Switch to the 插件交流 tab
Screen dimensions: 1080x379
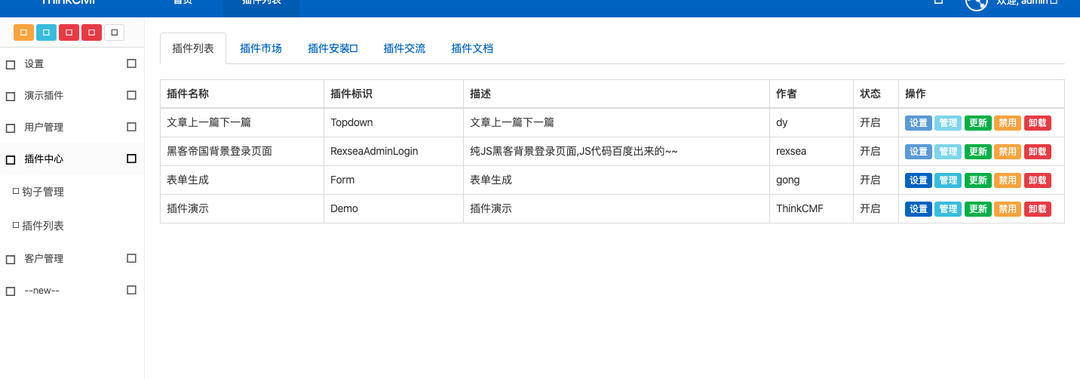(404, 48)
